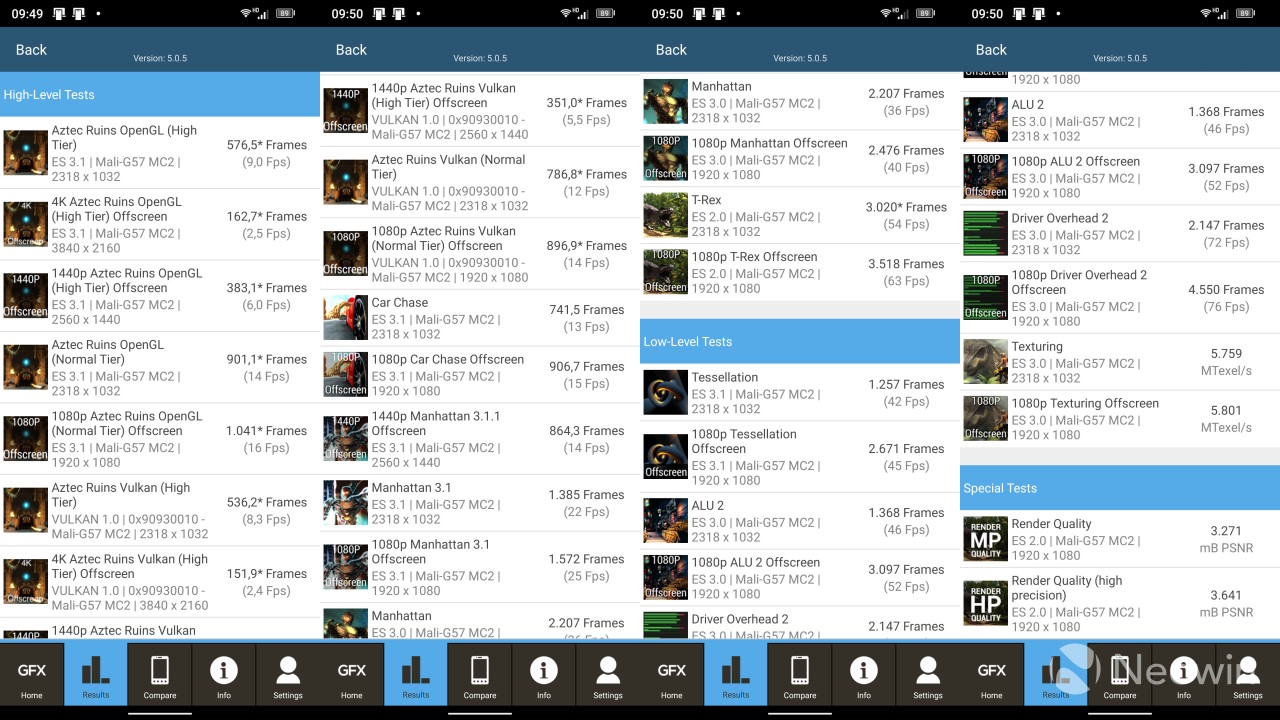Screen dimensions: 1280x720
Task: Select Results tab in first screenshot
Action: coord(96,676)
